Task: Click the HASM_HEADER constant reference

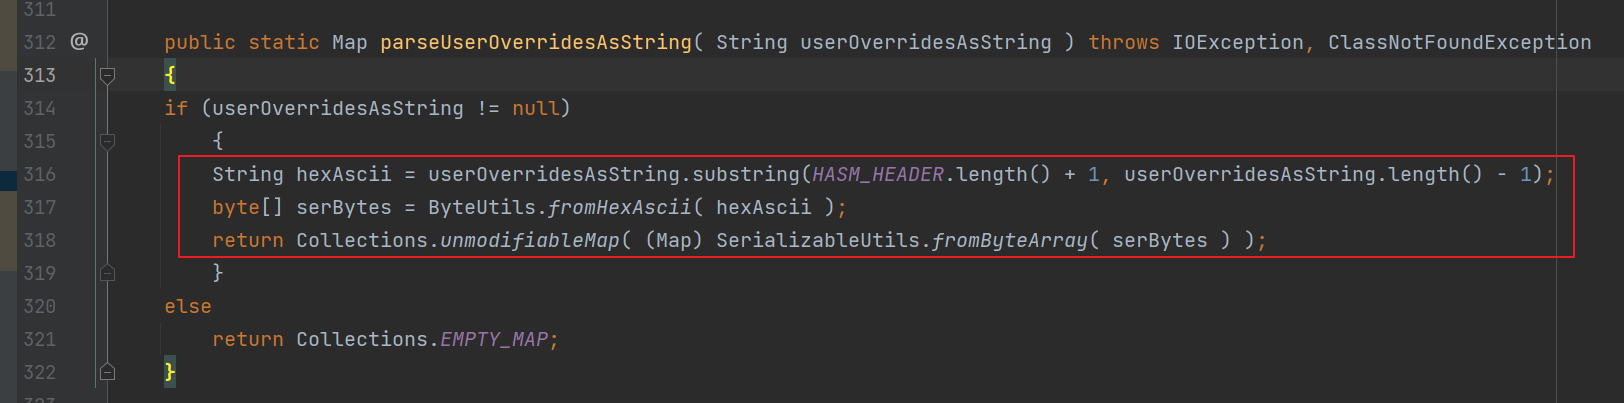Action: point(878,174)
